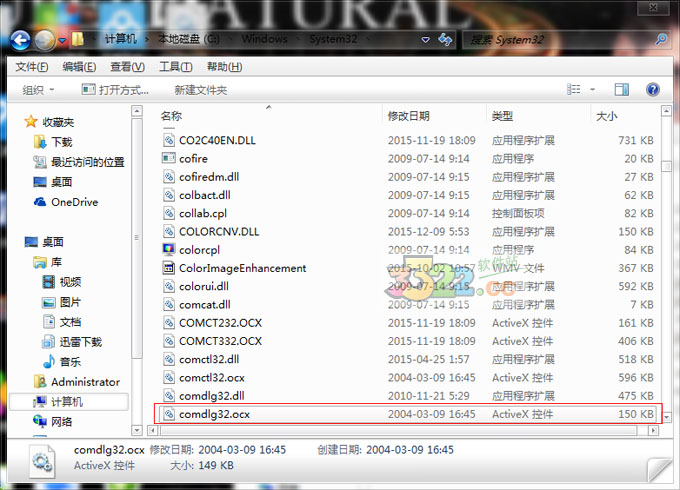This screenshot has height=490, width=680.
Task: Select the COMCT332.OCX file icon
Action: click(x=169, y=341)
